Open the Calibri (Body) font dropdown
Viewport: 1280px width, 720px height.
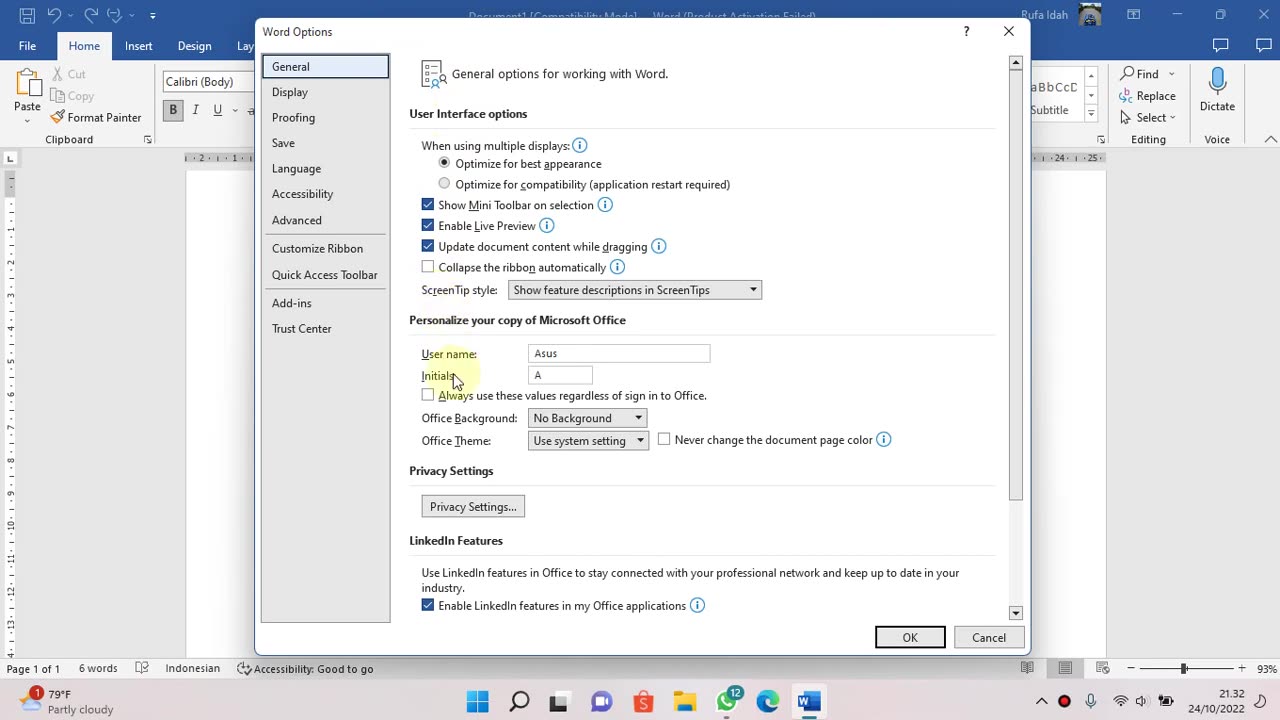coord(209,82)
